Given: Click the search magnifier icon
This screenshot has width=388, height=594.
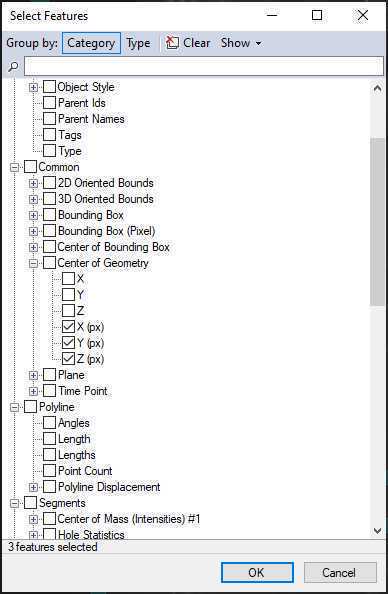Looking at the screenshot, I should coord(13,67).
